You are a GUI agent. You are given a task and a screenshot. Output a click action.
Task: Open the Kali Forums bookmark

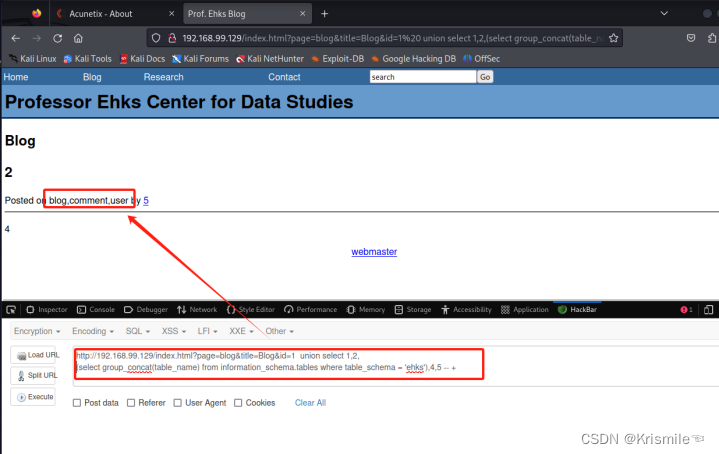point(200,59)
